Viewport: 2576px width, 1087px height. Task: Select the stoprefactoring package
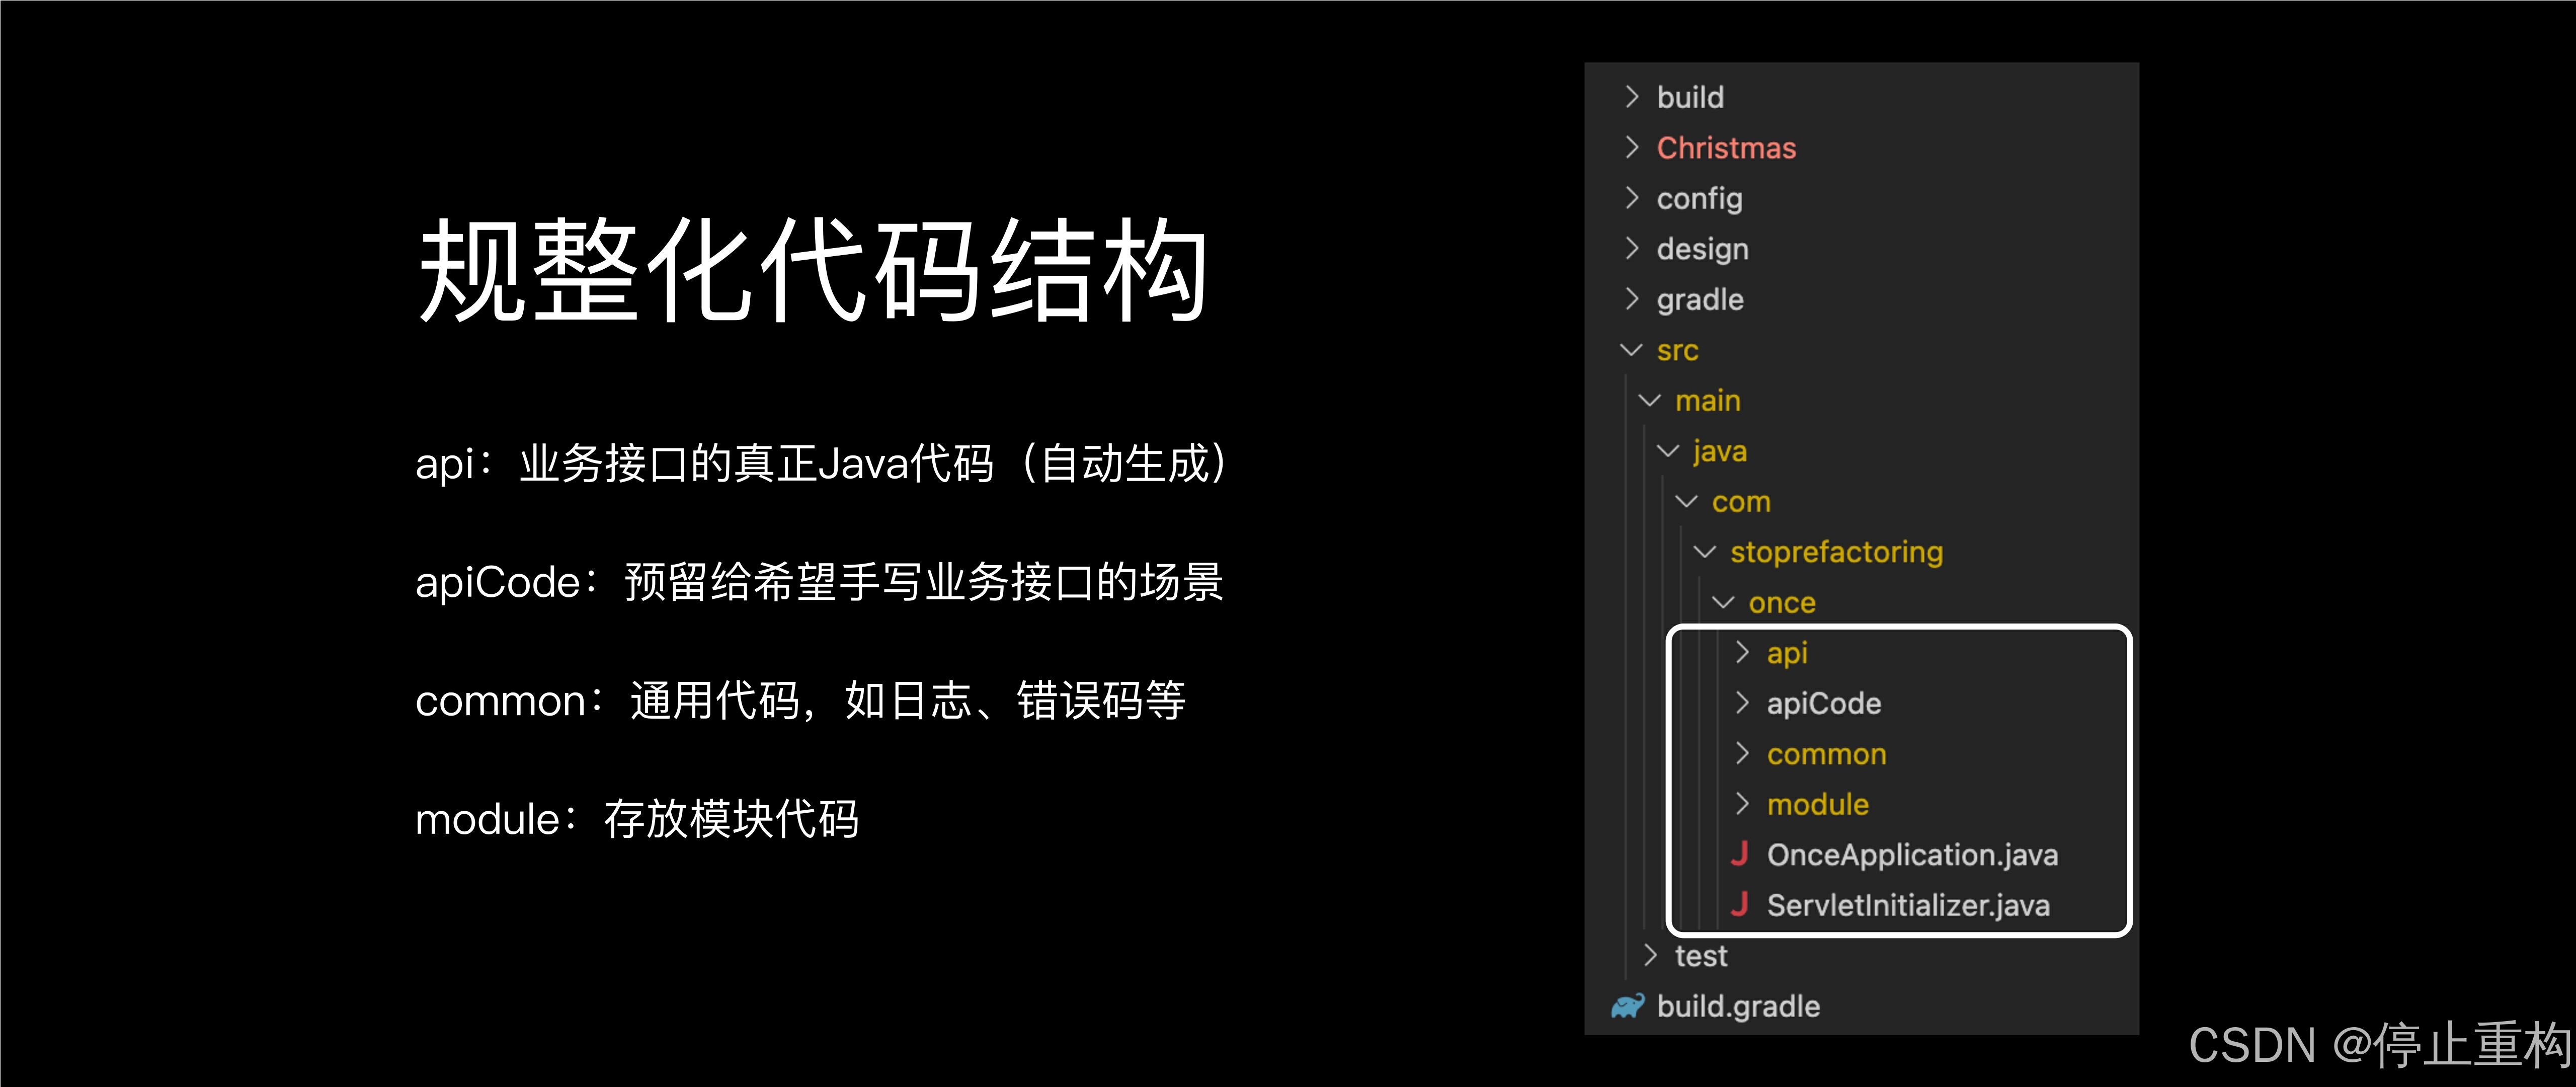pyautogui.click(x=1836, y=551)
